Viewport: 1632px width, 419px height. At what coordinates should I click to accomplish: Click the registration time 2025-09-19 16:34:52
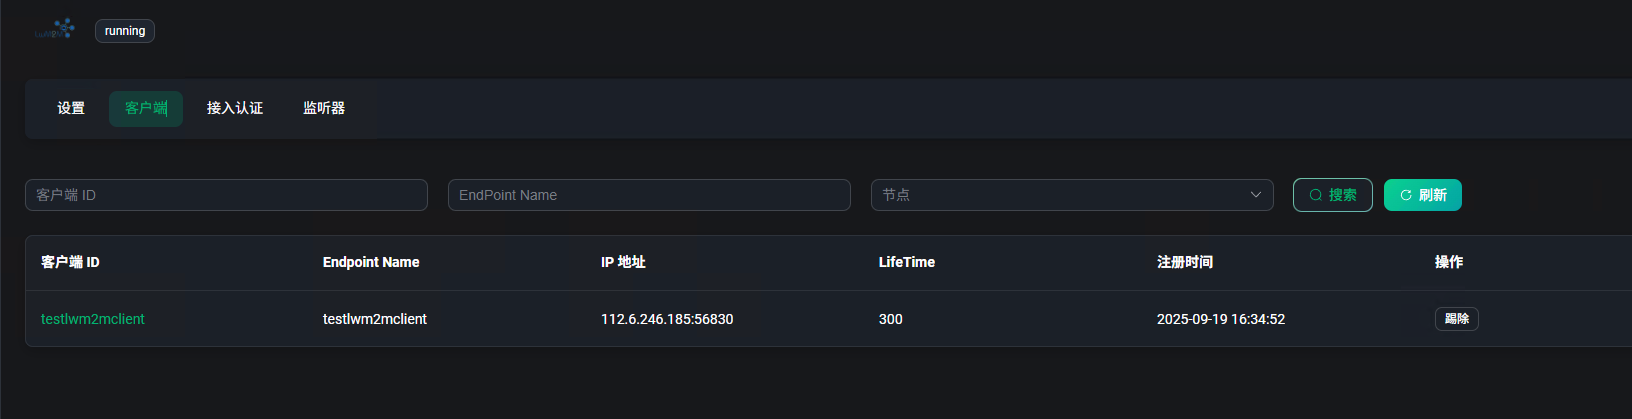[1221, 319]
